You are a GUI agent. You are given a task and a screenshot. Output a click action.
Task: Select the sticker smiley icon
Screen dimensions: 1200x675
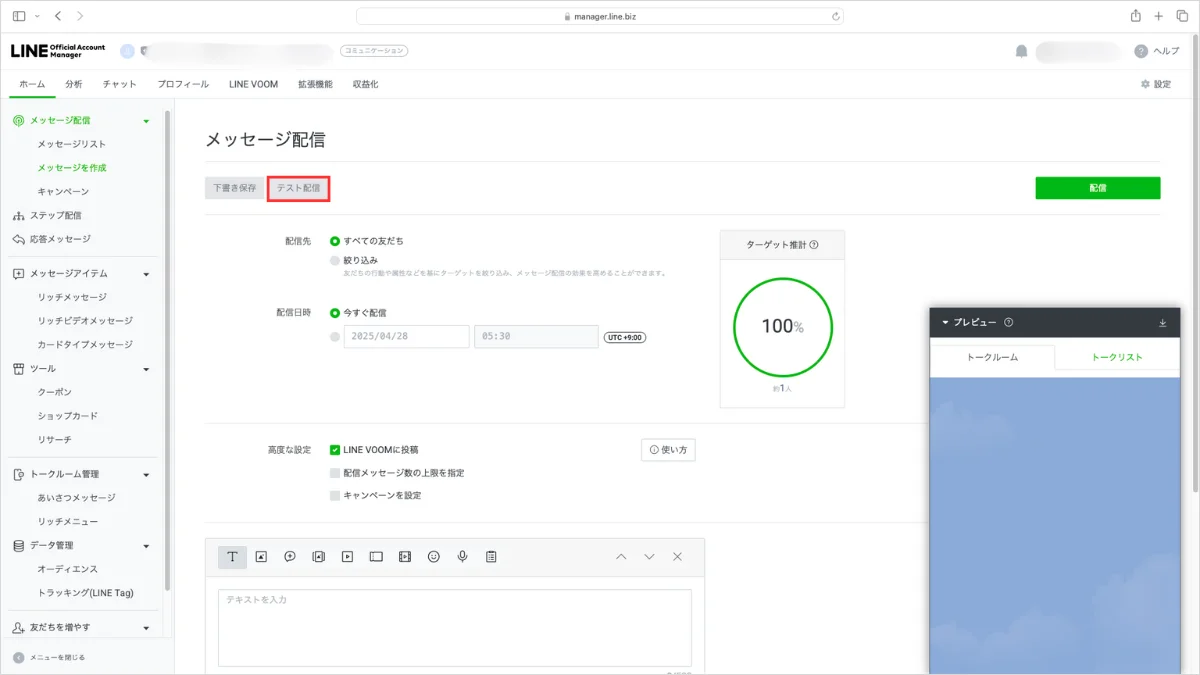434,557
